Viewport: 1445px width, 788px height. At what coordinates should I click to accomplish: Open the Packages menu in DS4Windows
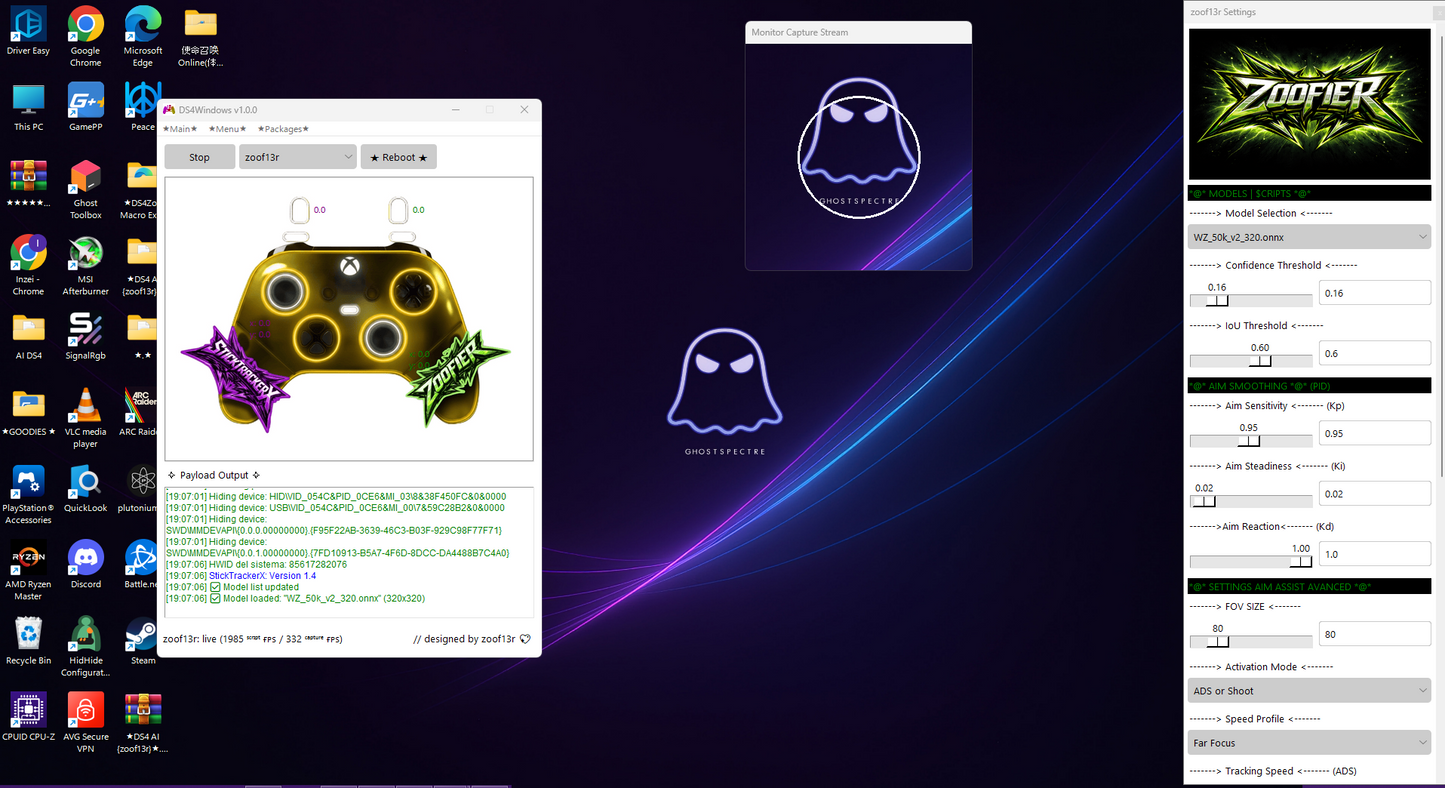point(283,129)
